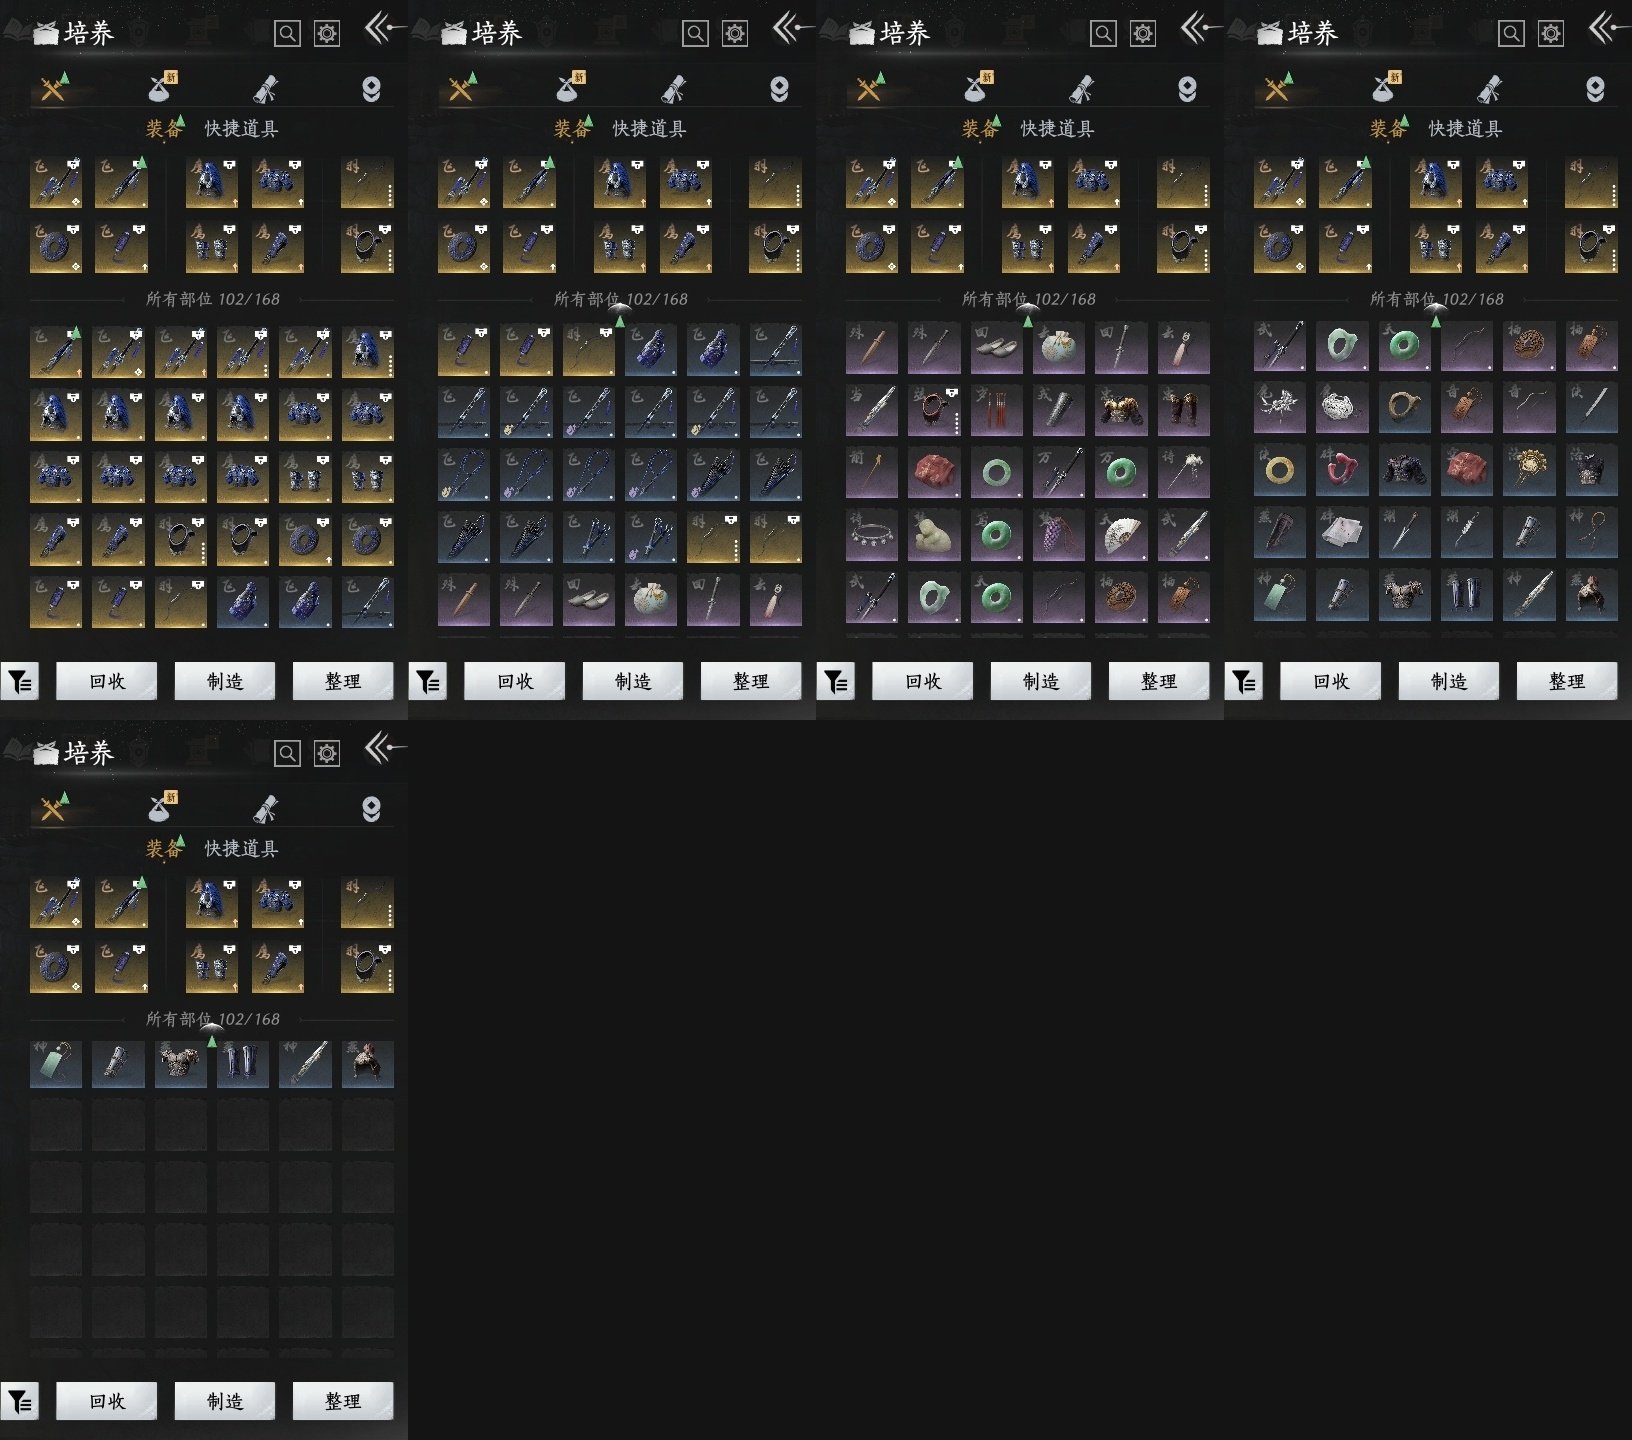
Task: Collapse the panel with empty slots using the arrow
Action: point(383,747)
